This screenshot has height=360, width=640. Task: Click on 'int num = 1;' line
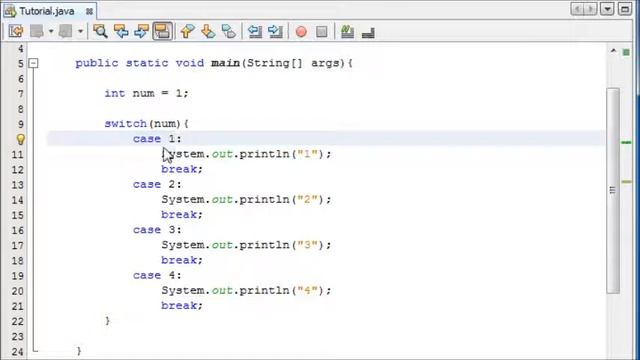(x=147, y=93)
